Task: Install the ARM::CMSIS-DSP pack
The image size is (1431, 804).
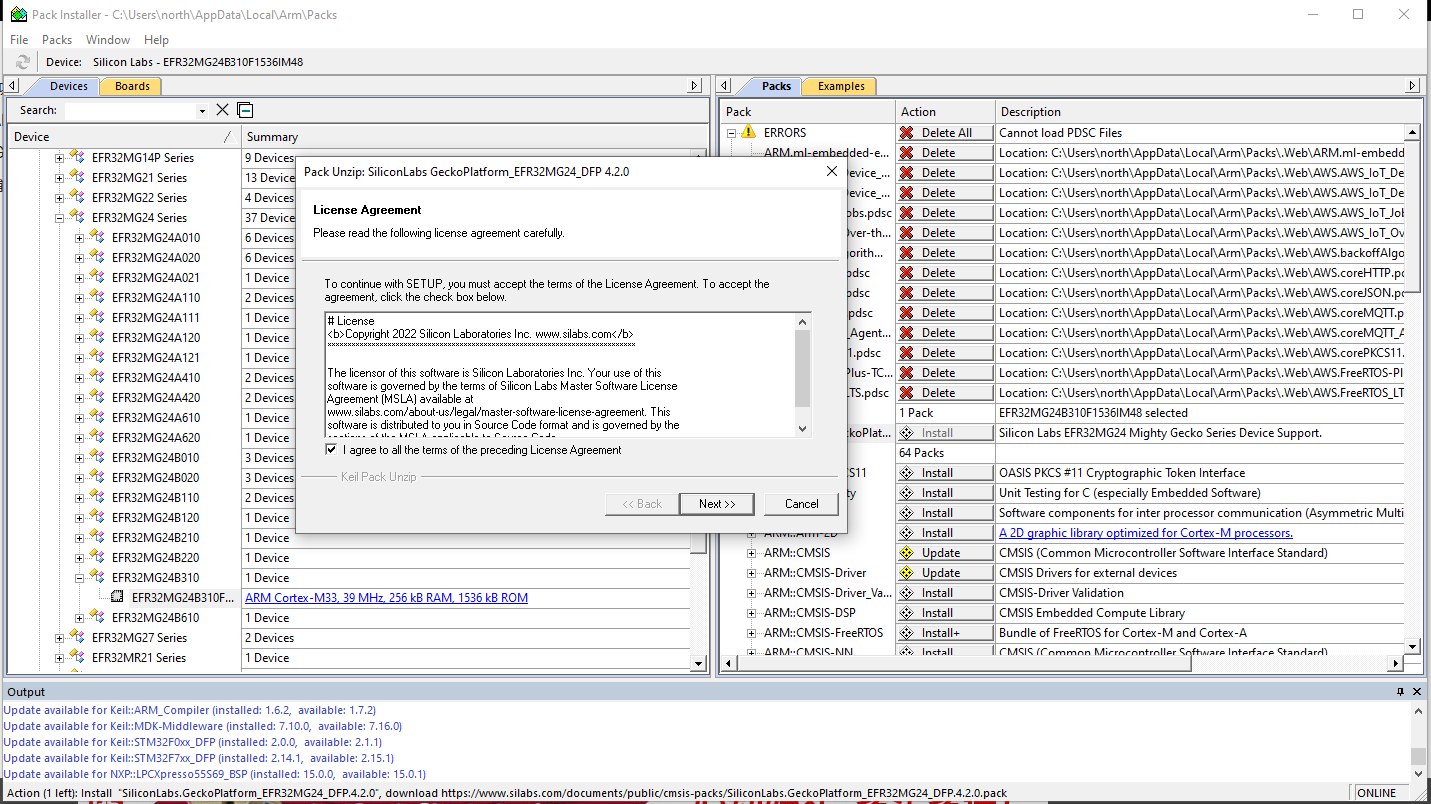Action: point(945,613)
